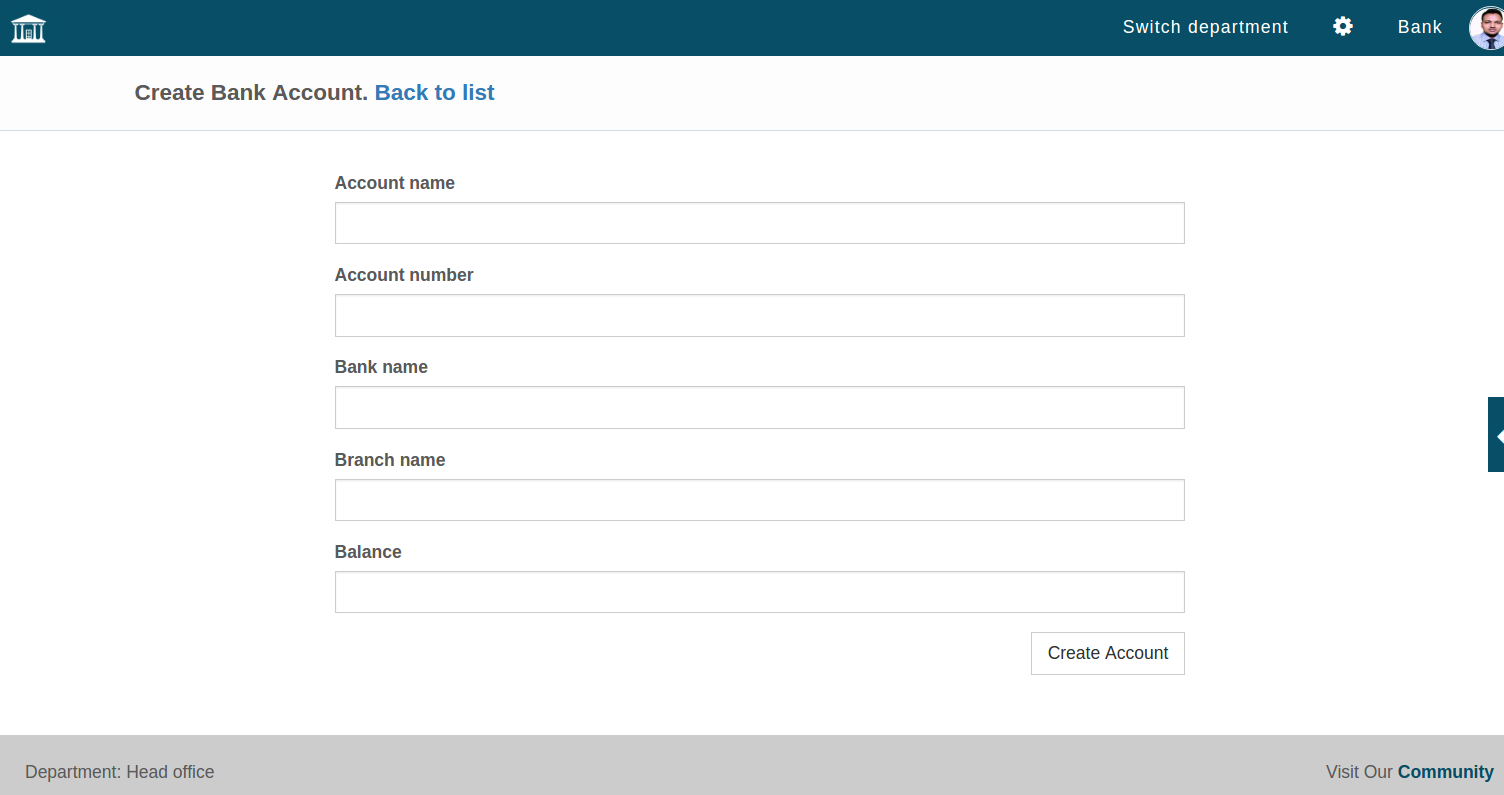1504x795 pixels.
Task: Click the Department: Head office text
Action: tap(119, 771)
